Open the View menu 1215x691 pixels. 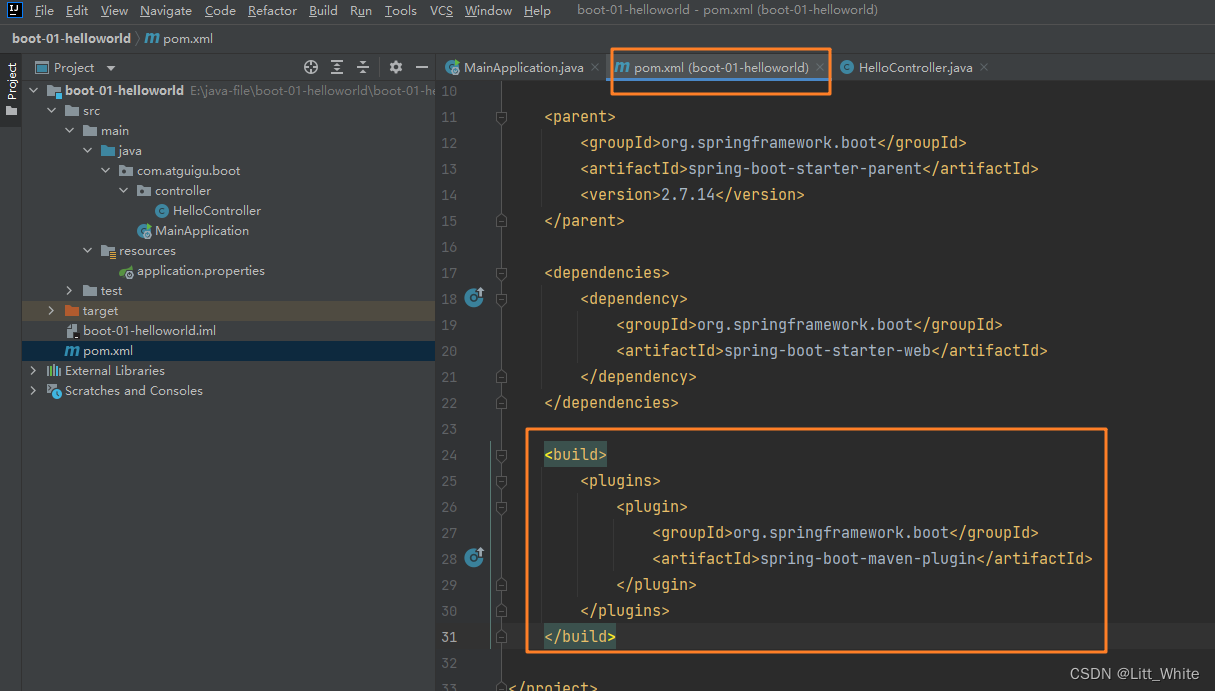point(114,11)
